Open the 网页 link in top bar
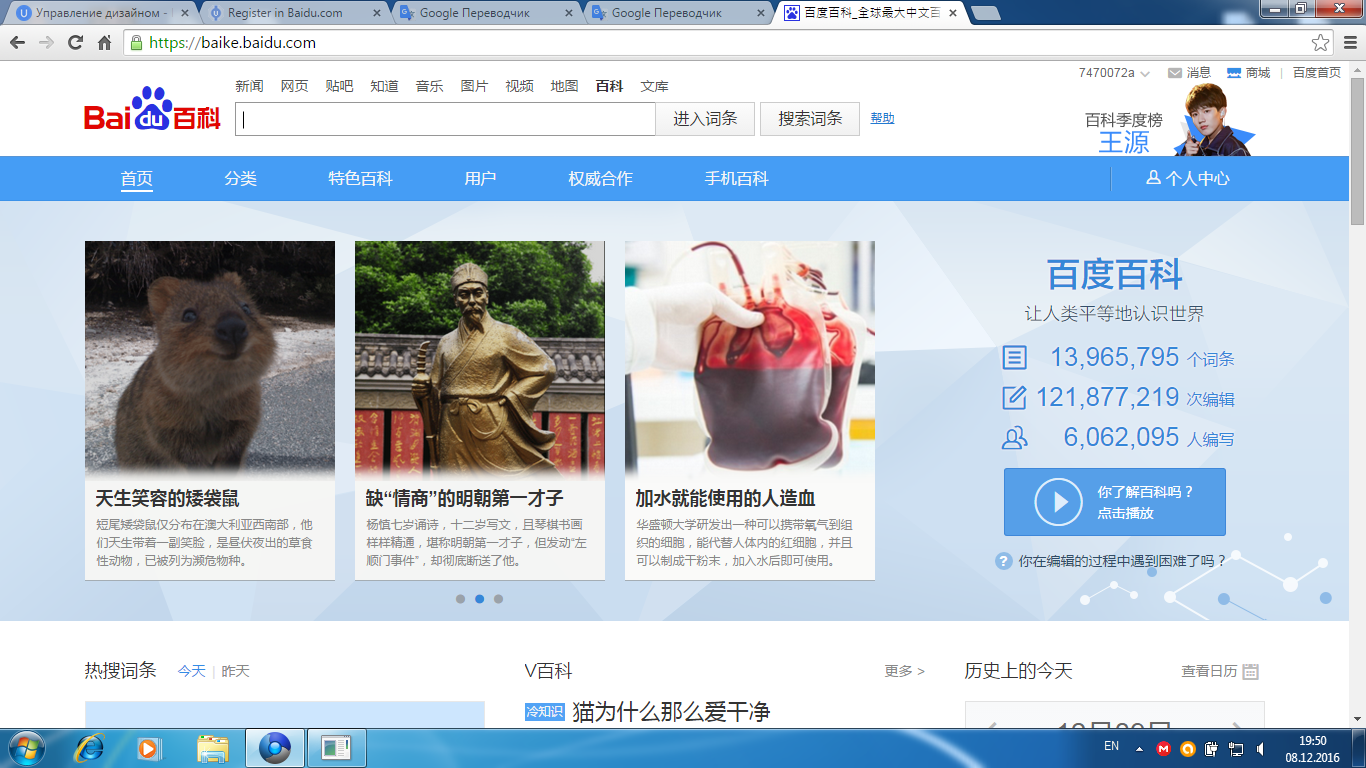This screenshot has width=1366, height=768. 294,86
